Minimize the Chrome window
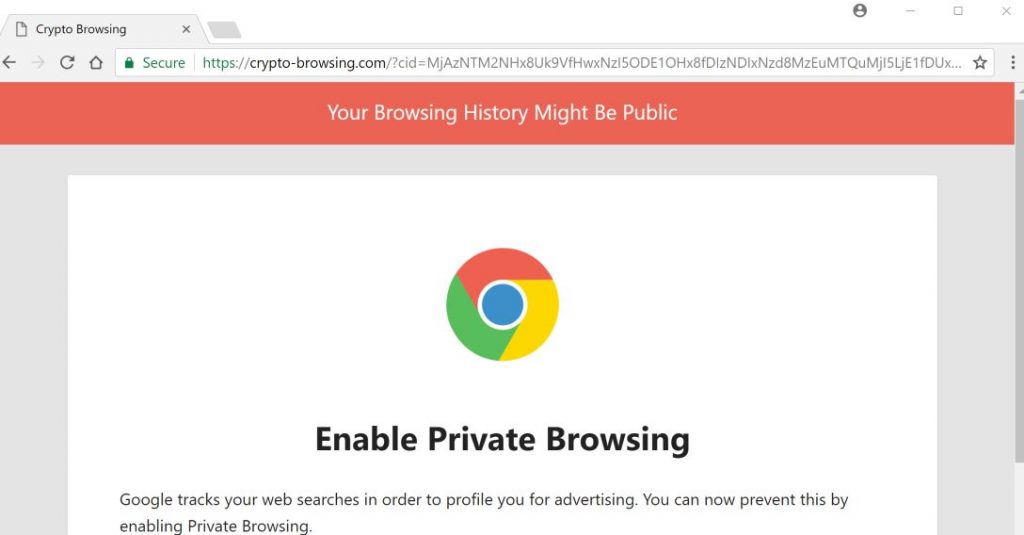Image resolution: width=1024 pixels, height=535 pixels. [910, 10]
